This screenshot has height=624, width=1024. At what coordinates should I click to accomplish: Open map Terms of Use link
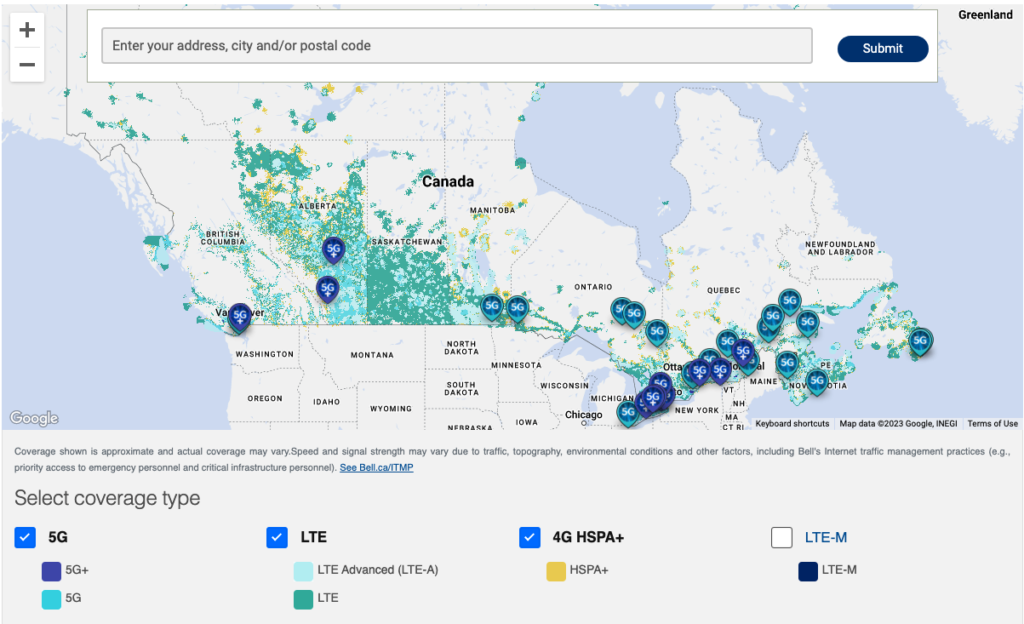992,424
